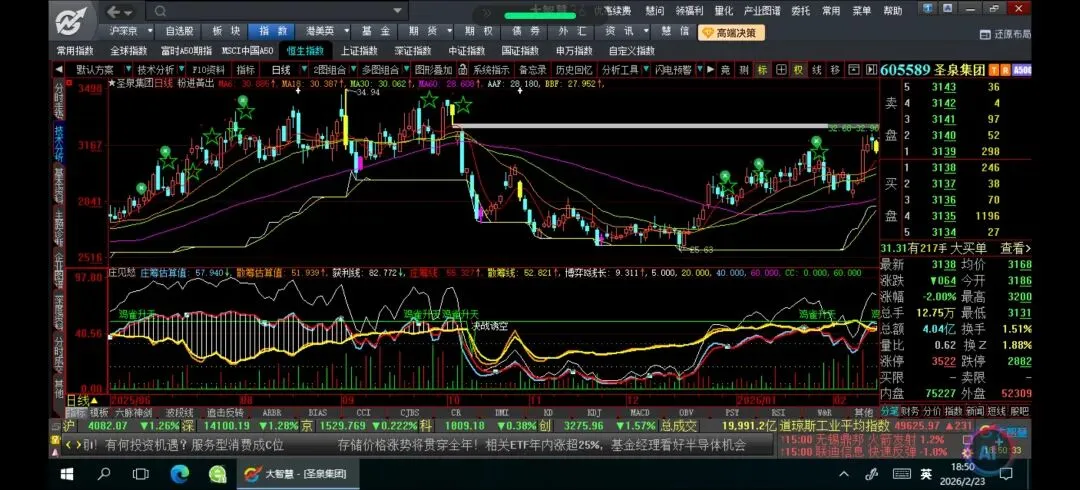Click the crosshair grid icon
The height and width of the screenshot is (490, 1080).
[780, 70]
